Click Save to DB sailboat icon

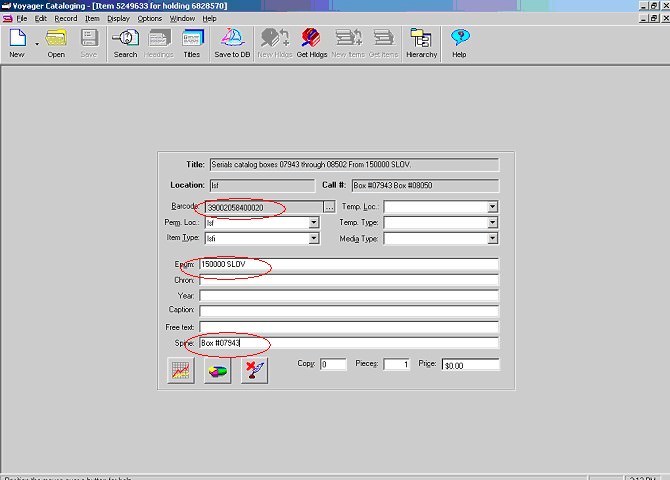232,42
